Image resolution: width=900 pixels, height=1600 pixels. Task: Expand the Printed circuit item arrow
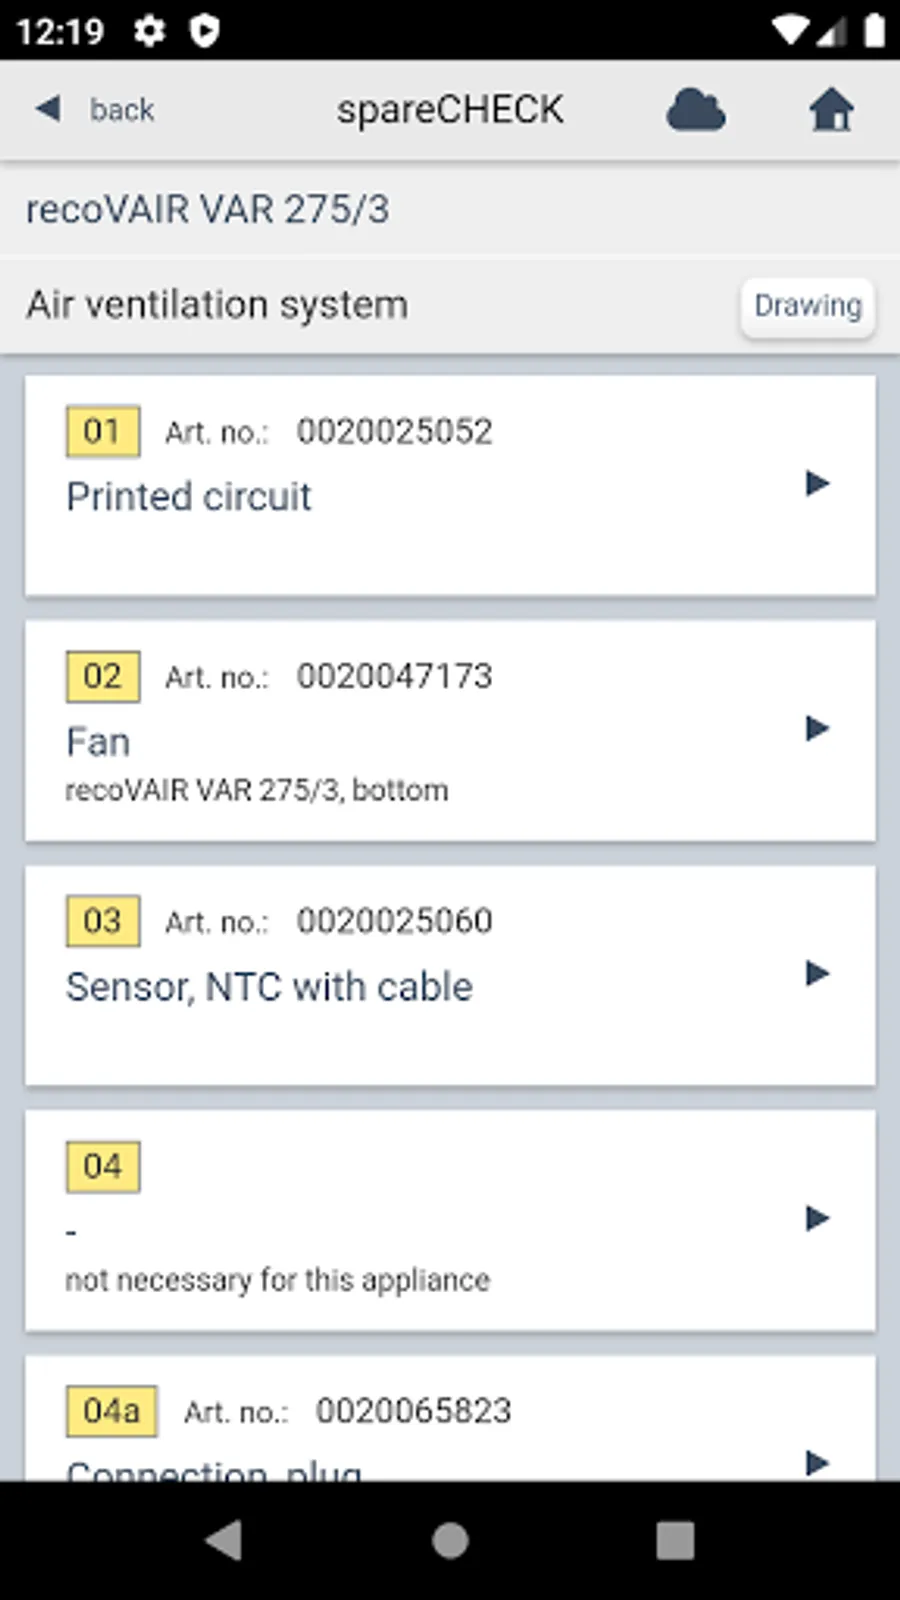[818, 484]
